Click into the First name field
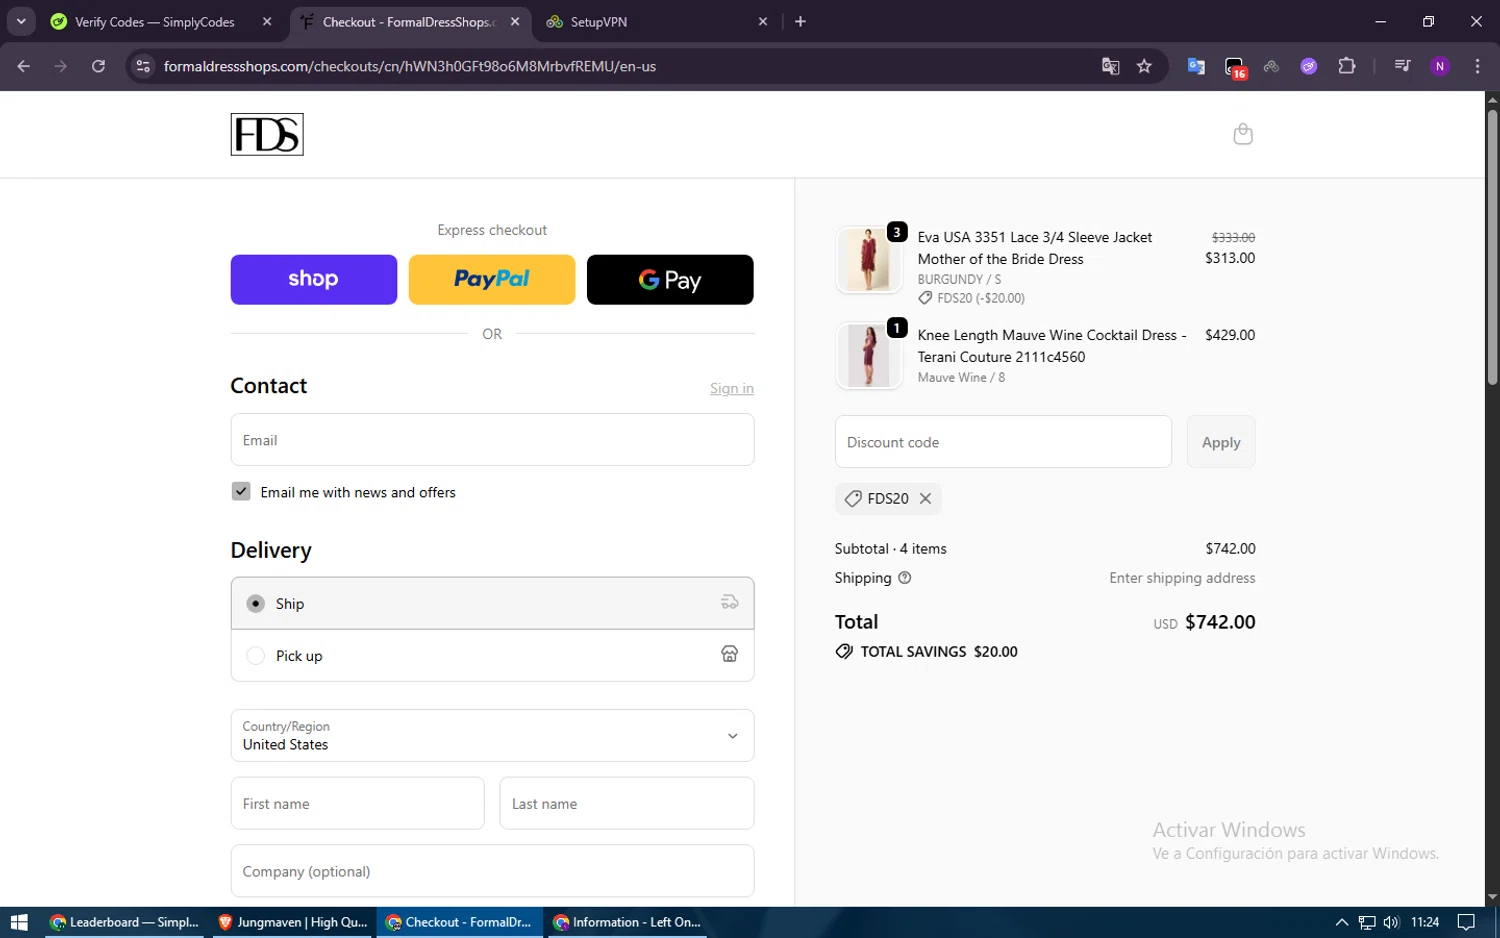Screen dimensions: 1500x938 click(x=357, y=803)
